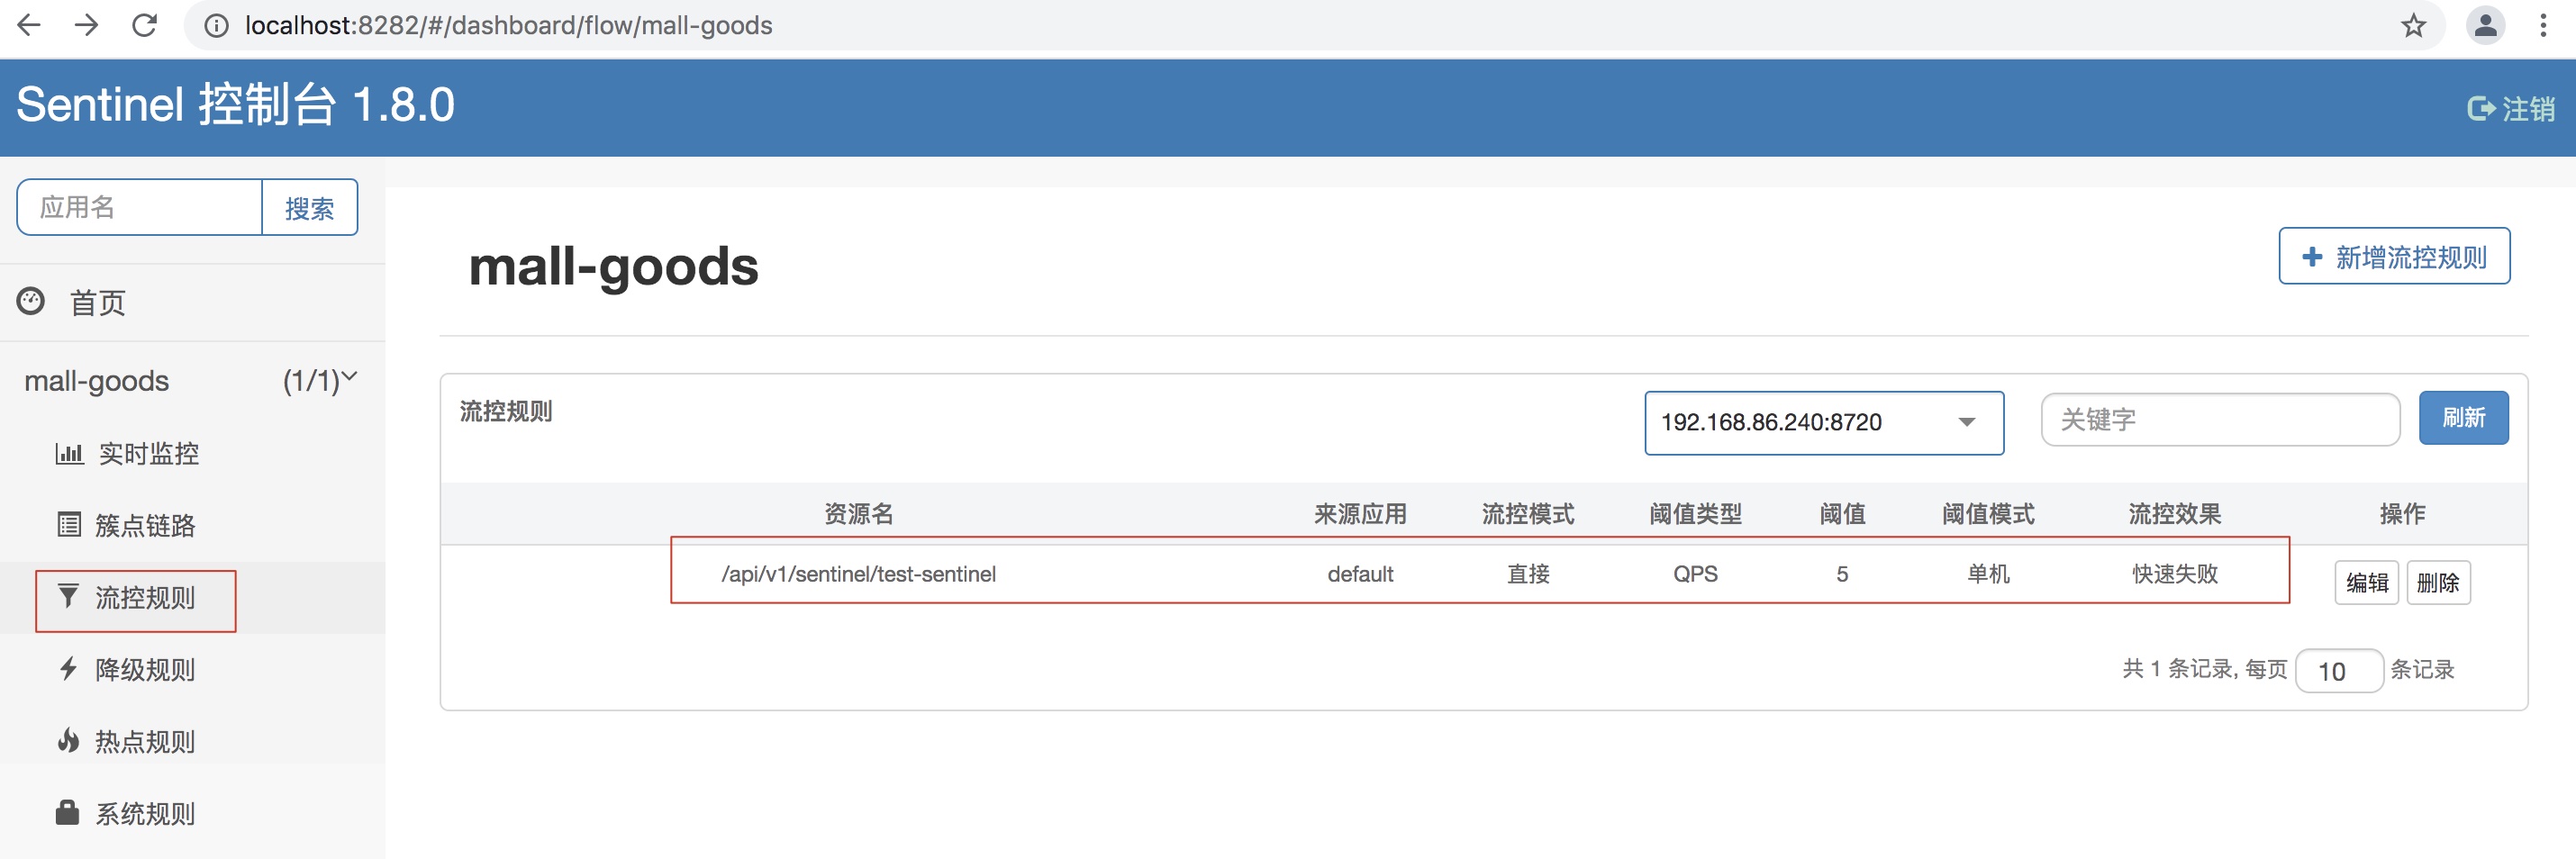The height and width of the screenshot is (859, 2576).
Task: Click the lightning bolt icon for 降级规则
Action: [68, 668]
